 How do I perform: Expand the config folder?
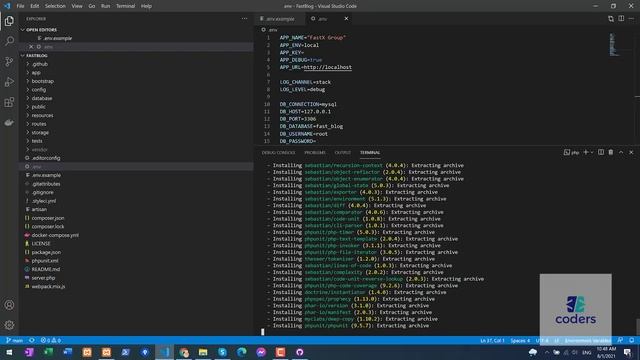(39, 90)
